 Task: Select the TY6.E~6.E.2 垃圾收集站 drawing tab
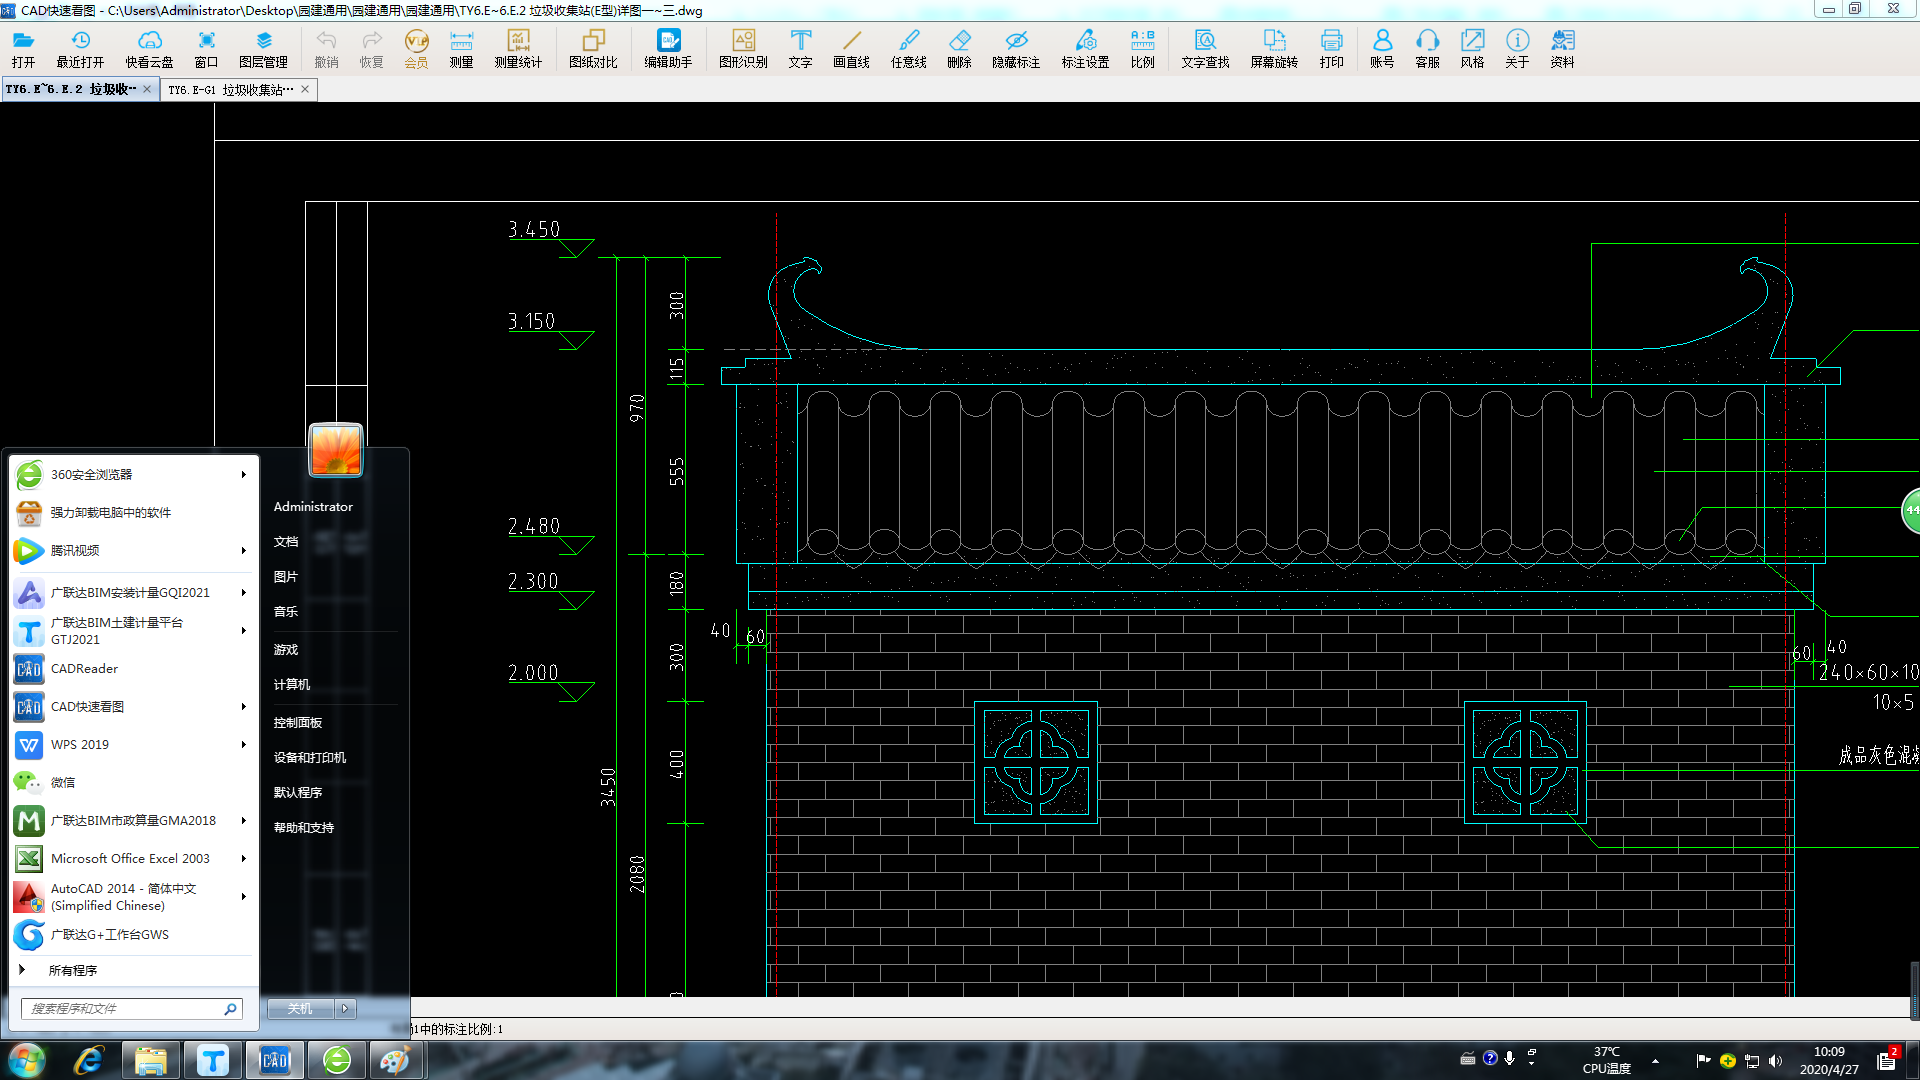(71, 90)
